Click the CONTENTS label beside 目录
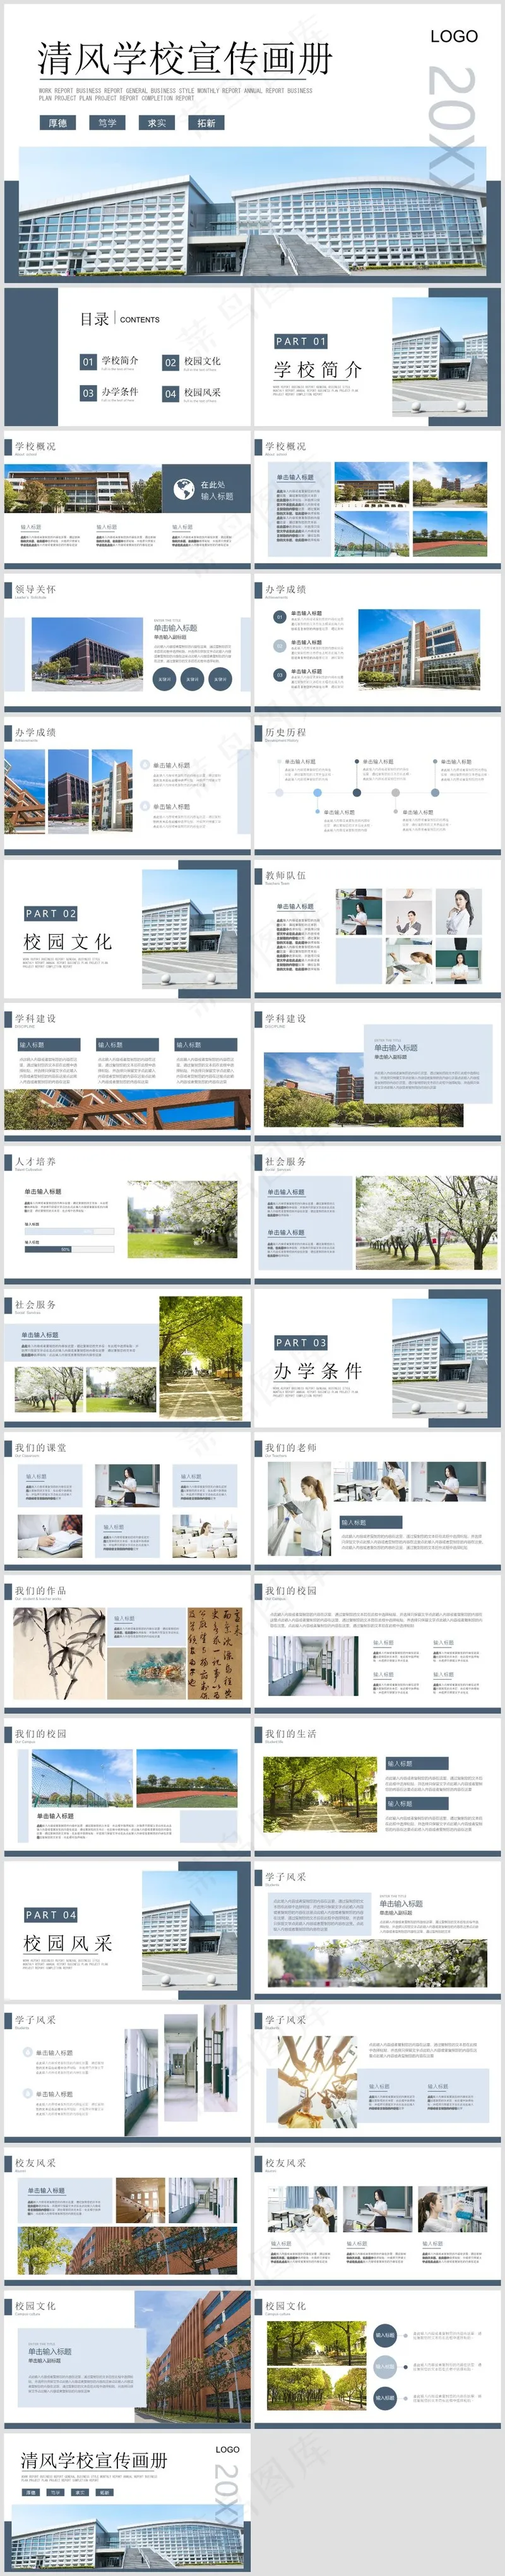The image size is (505, 2576). (140, 320)
